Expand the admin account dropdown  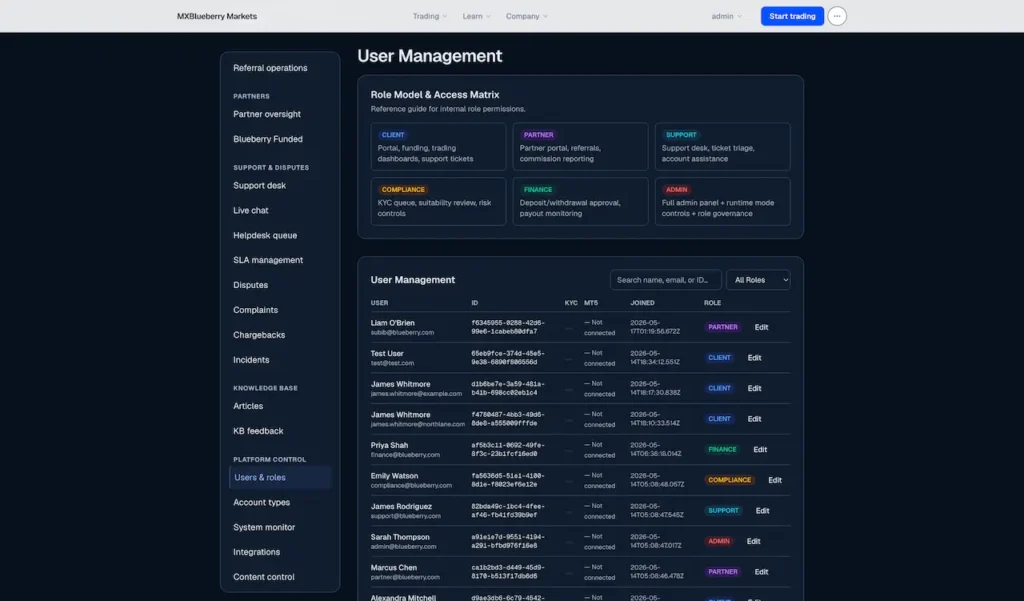tap(726, 16)
